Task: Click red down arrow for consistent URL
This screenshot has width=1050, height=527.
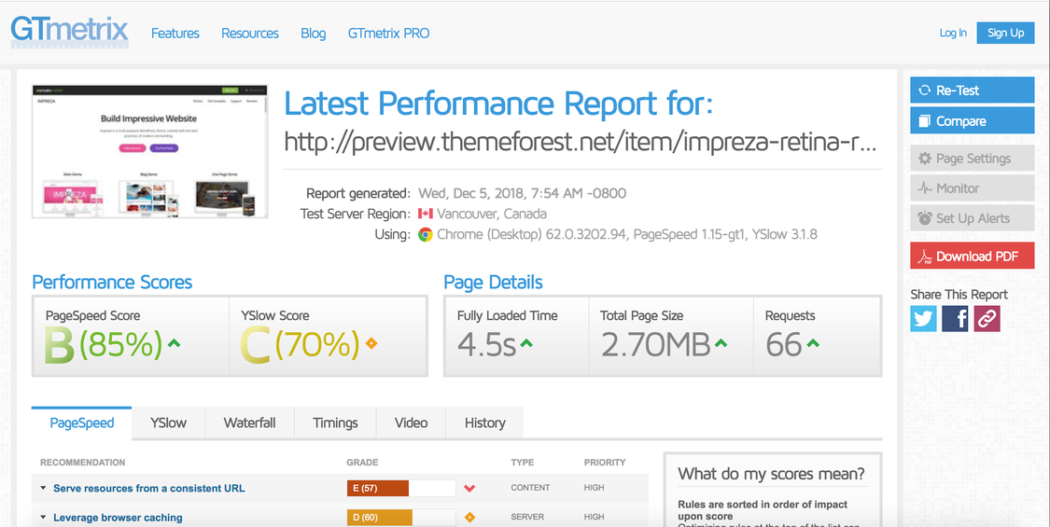Action: pos(469,488)
